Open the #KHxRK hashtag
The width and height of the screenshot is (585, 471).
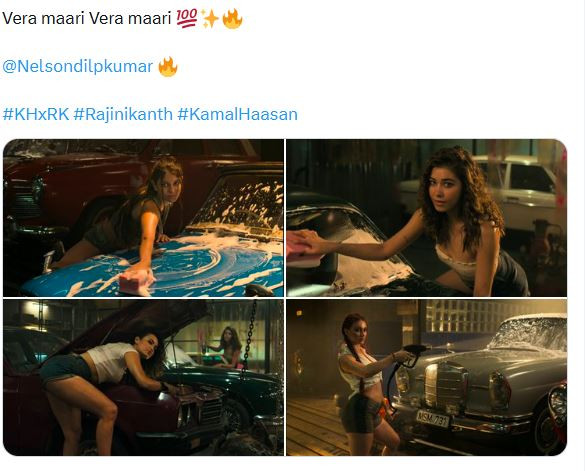[x=36, y=114]
